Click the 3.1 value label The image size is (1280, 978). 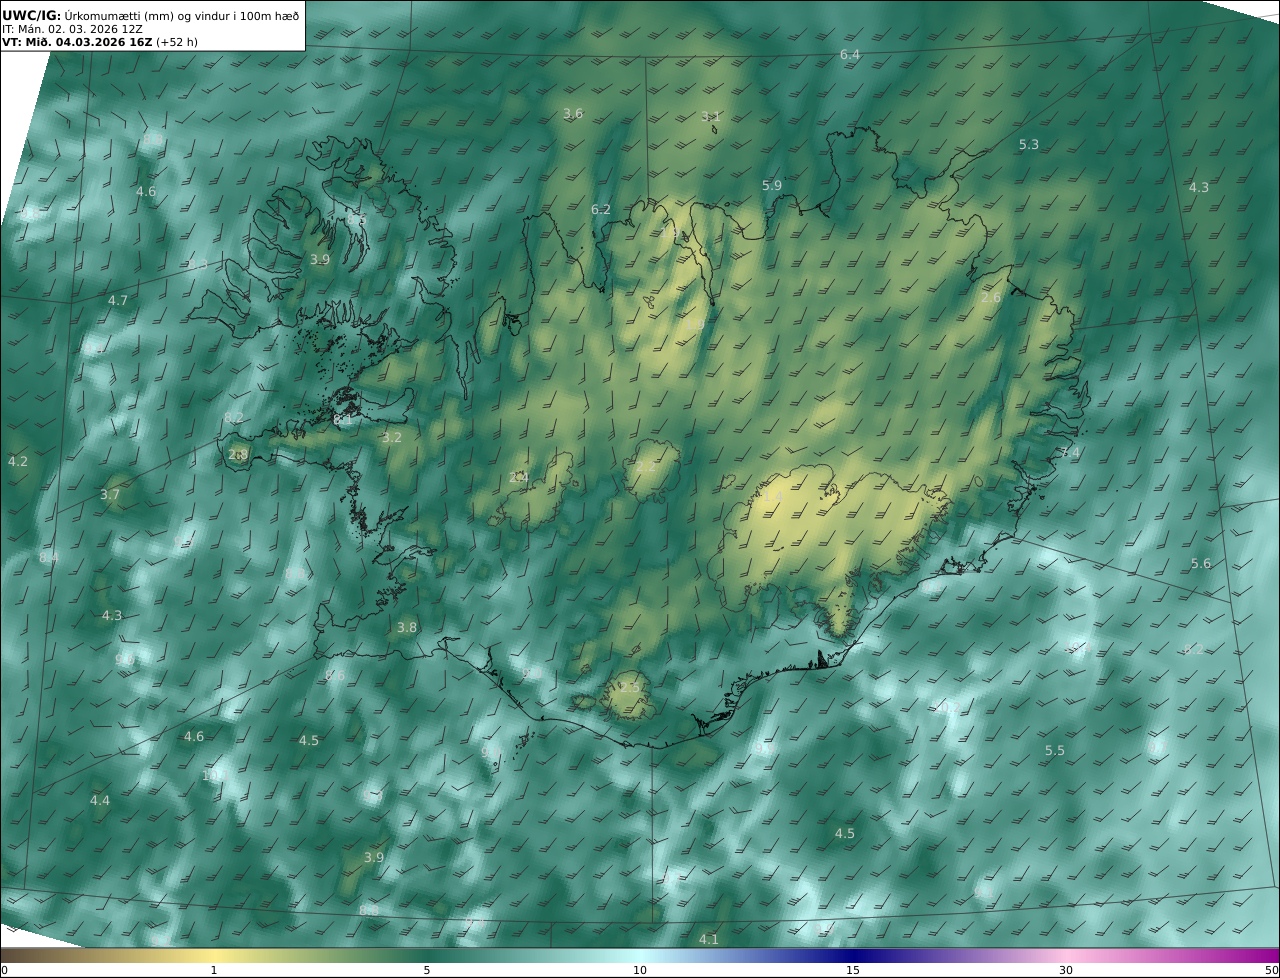coord(711,117)
